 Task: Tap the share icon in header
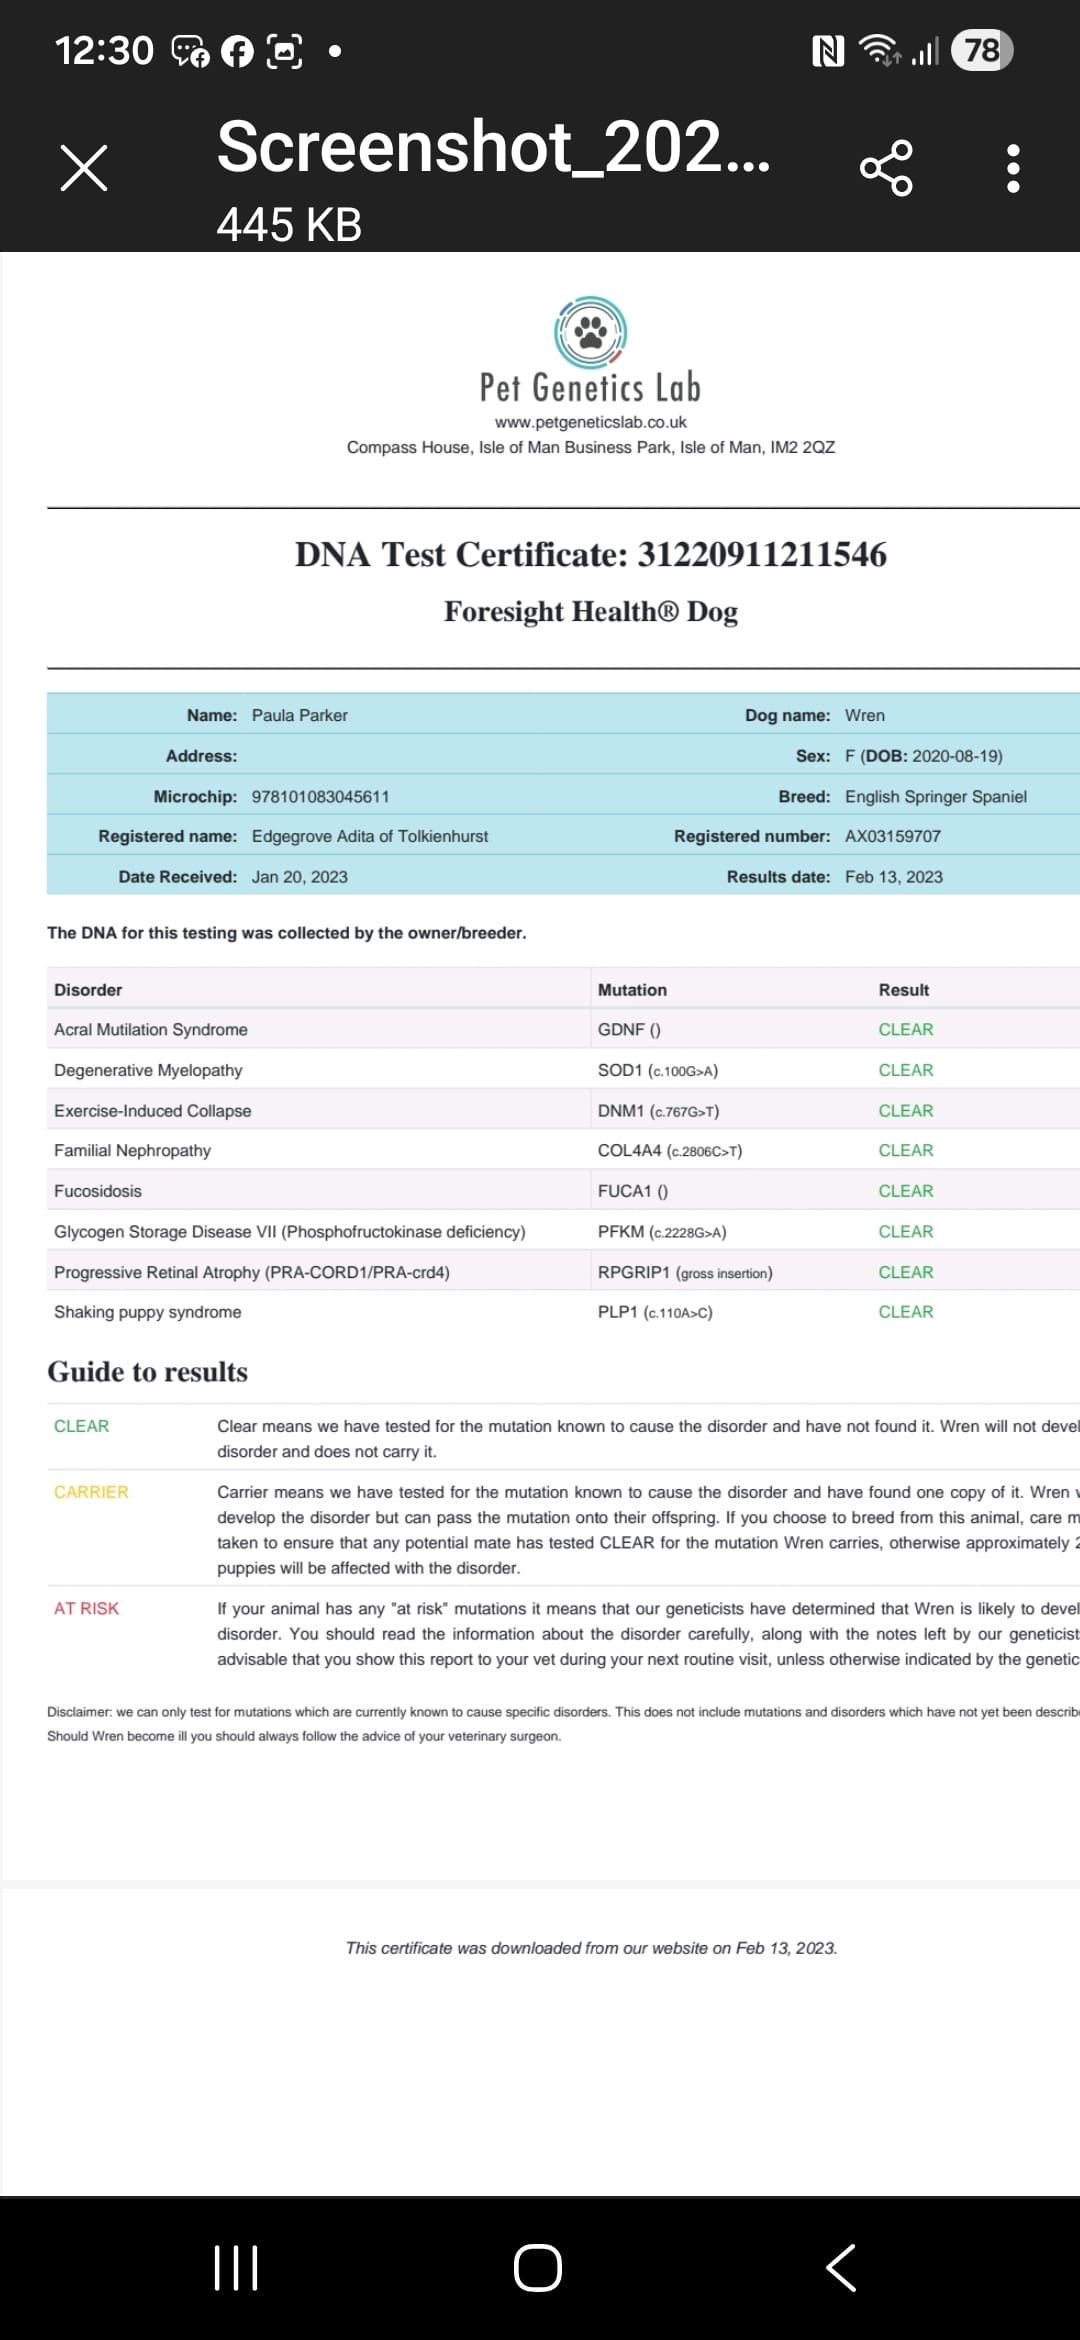[886, 168]
